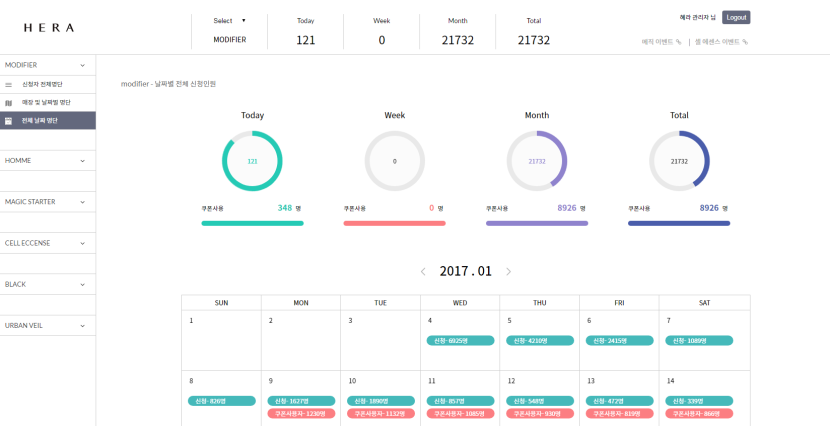Click the calendar icon beside 전체 날짜 명단
The height and width of the screenshot is (426, 830).
pyautogui.click(x=8, y=121)
